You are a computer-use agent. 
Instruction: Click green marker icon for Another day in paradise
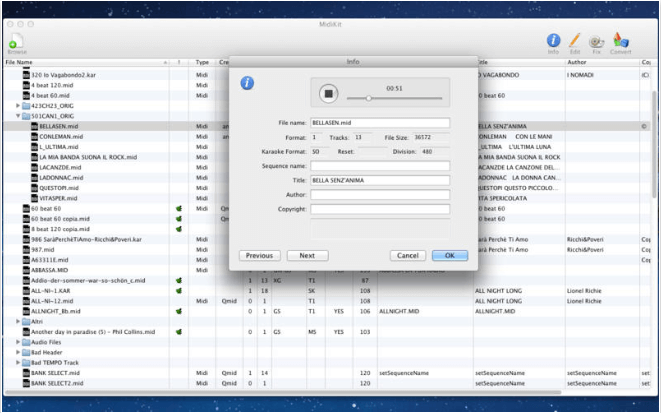(x=179, y=332)
